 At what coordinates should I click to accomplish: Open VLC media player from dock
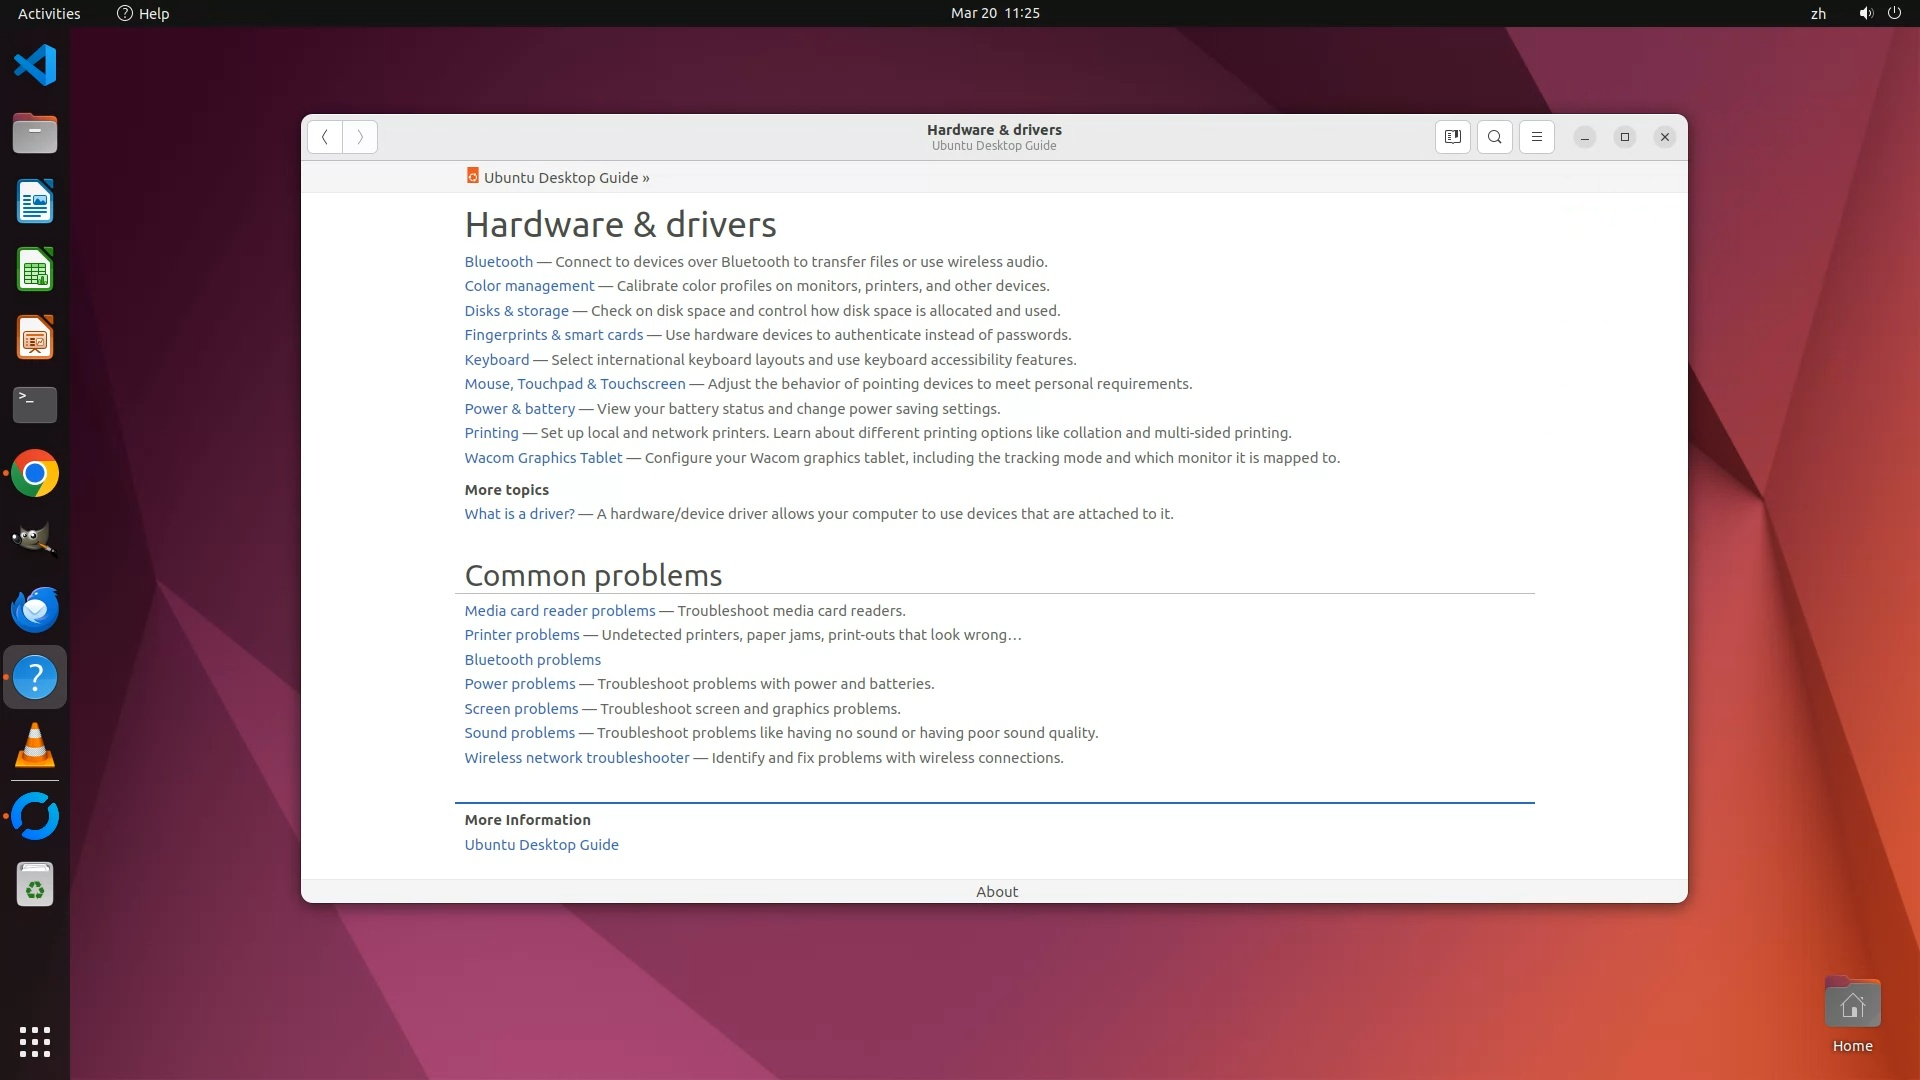click(35, 746)
